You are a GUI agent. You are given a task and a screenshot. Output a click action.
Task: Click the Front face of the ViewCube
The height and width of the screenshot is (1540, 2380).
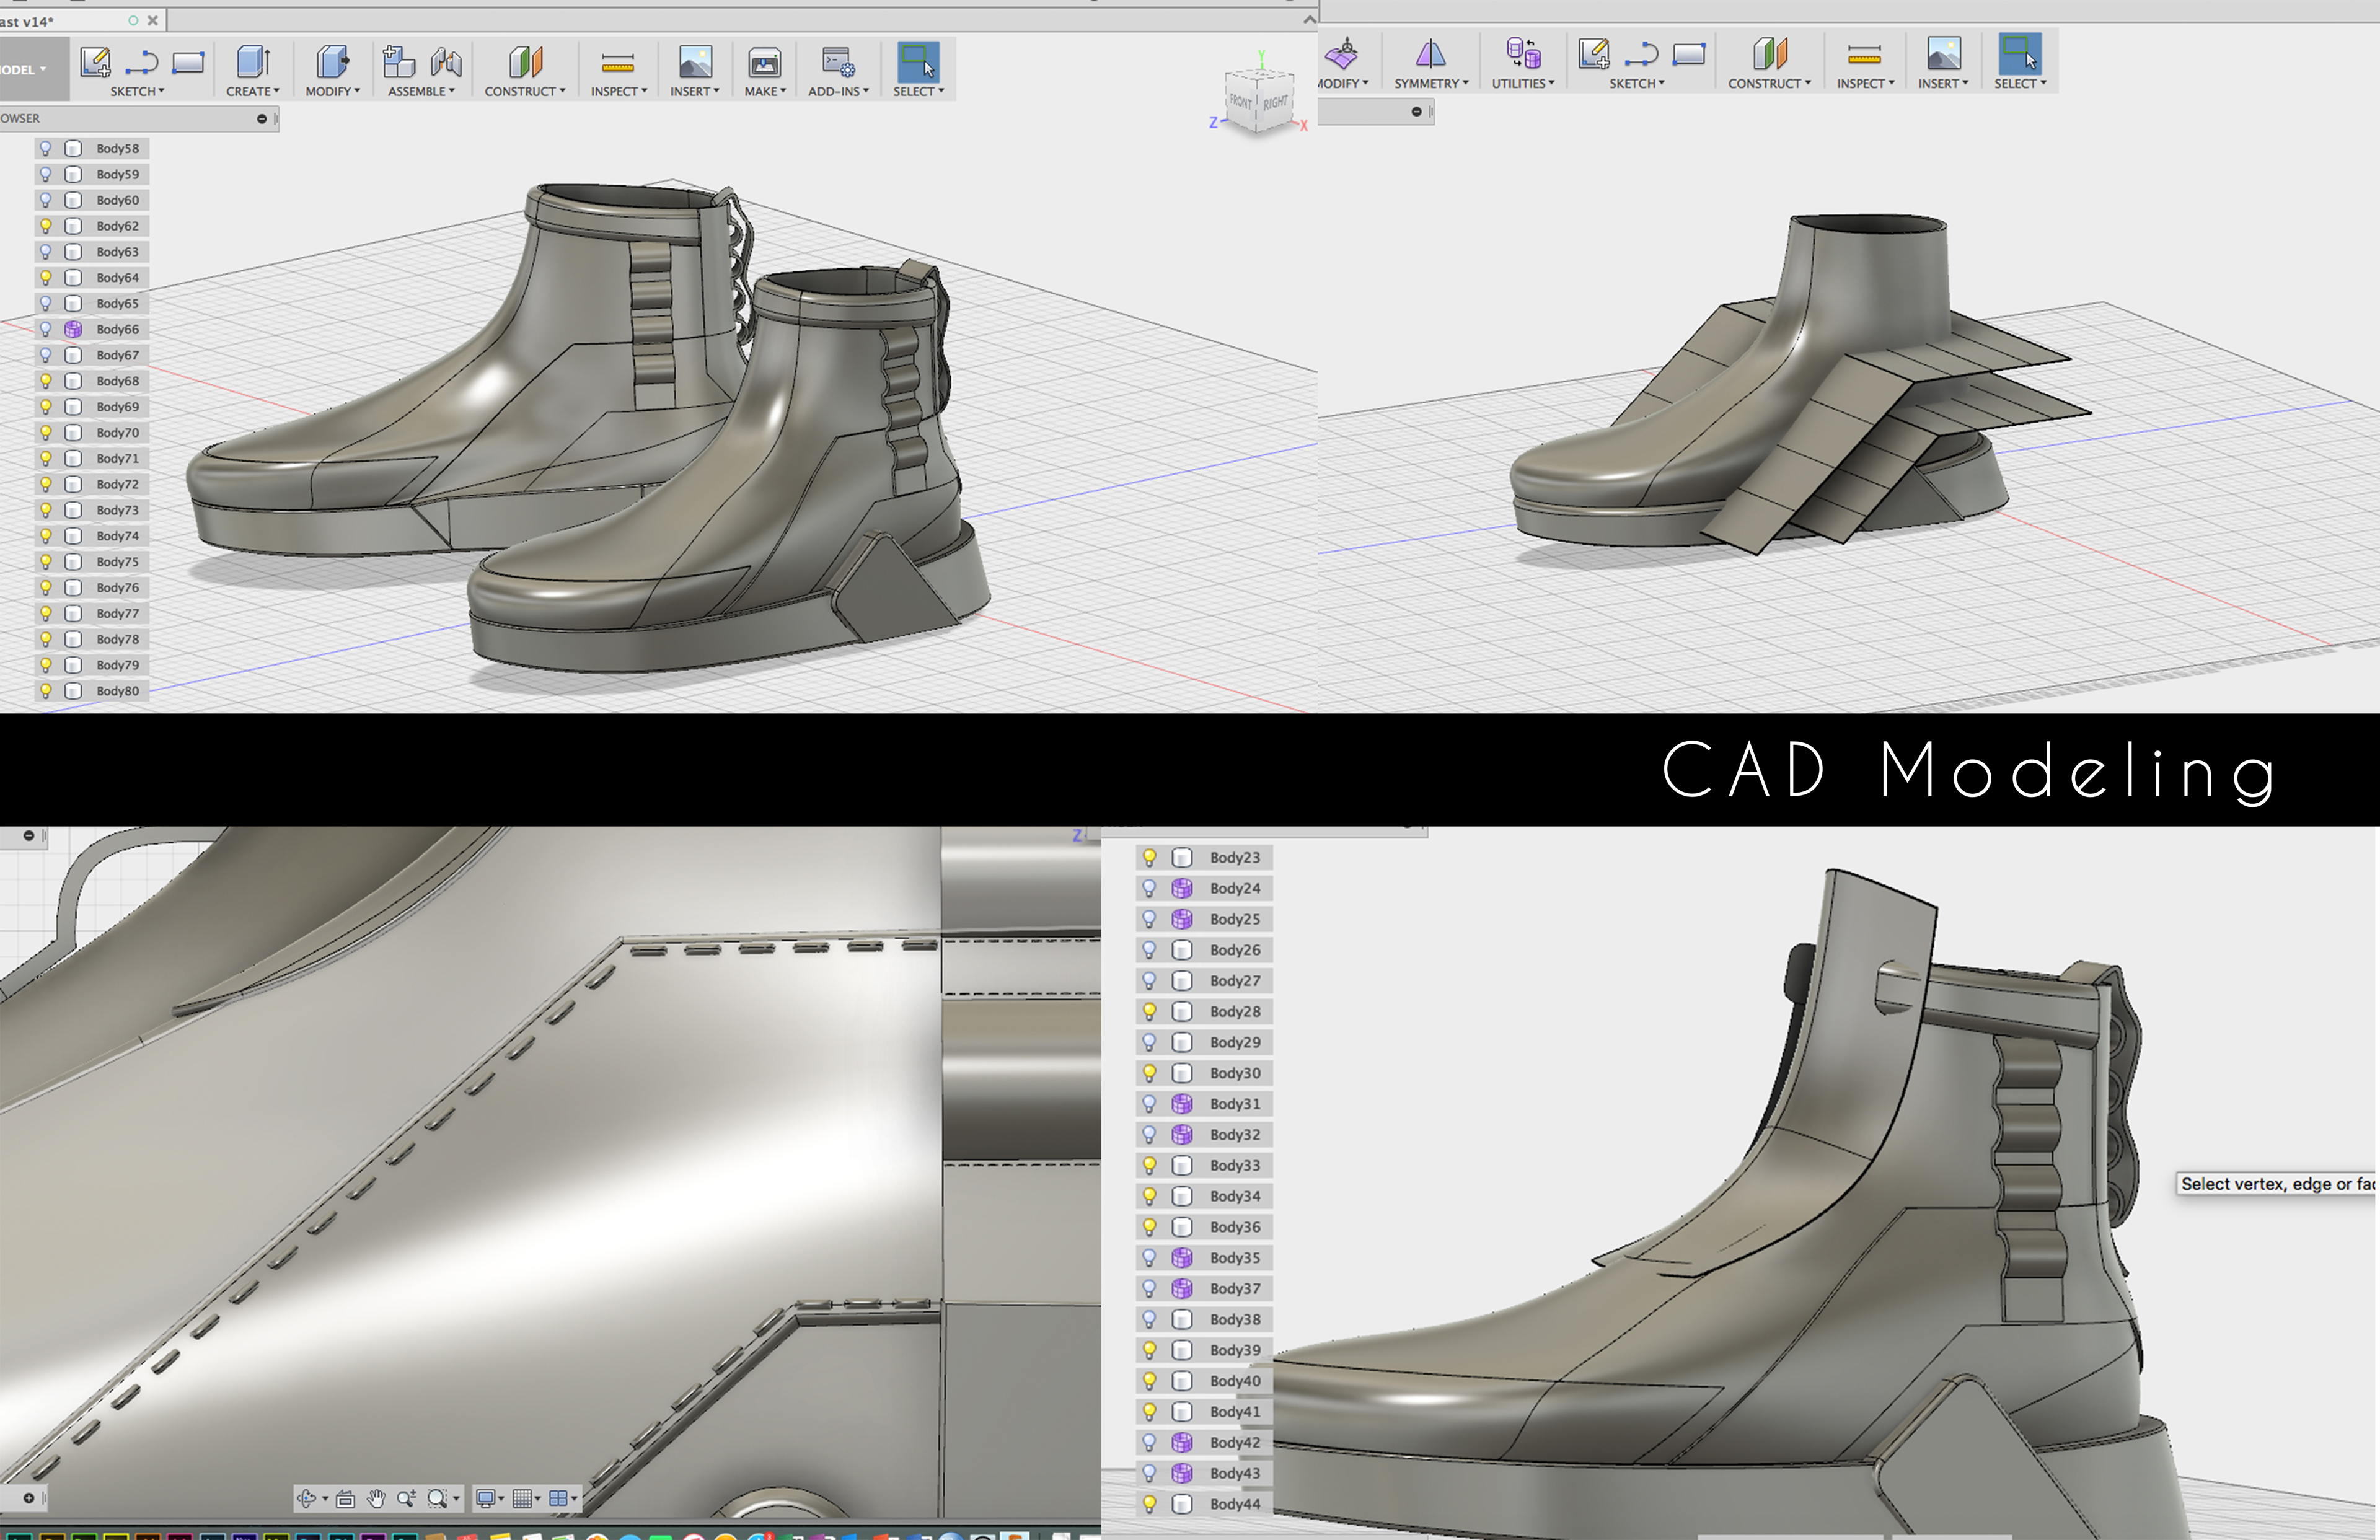coord(1240,101)
